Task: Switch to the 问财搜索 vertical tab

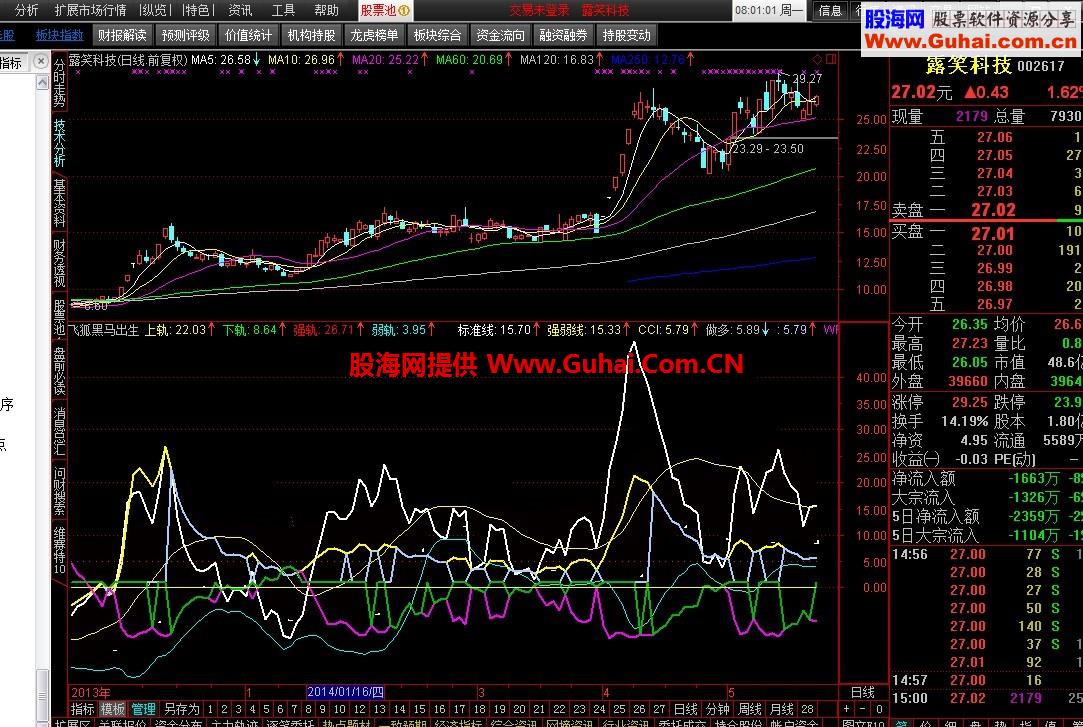Action: 59,491
